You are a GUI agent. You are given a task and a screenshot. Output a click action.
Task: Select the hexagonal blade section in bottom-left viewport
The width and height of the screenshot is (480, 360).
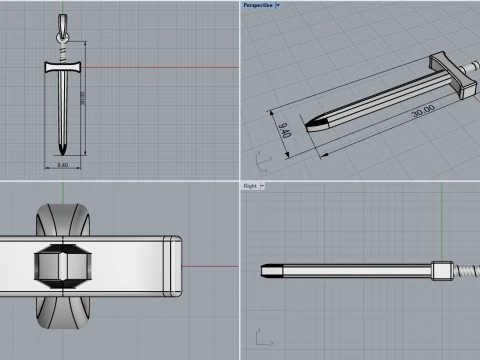coord(63,266)
